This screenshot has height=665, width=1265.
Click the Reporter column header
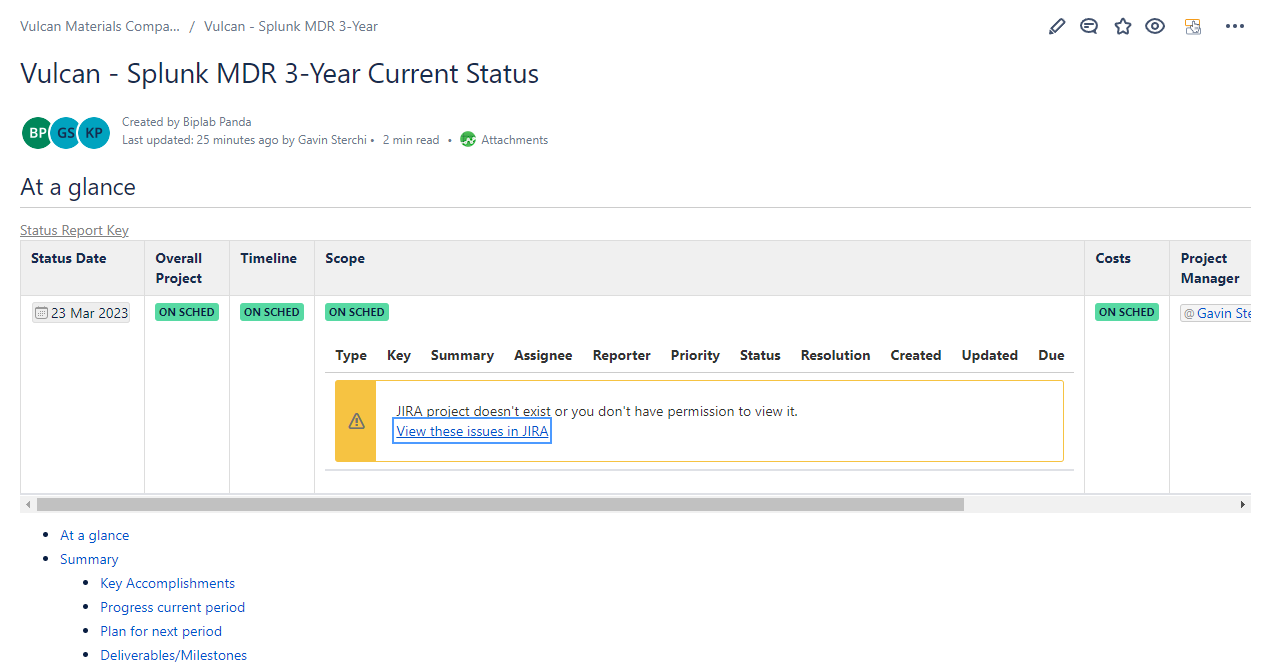(622, 355)
